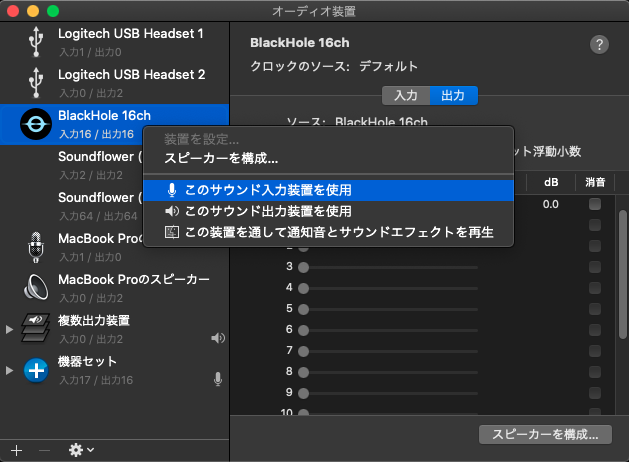Switch to the 入力 tab
Viewport: 629px width, 462px height.
click(406, 95)
